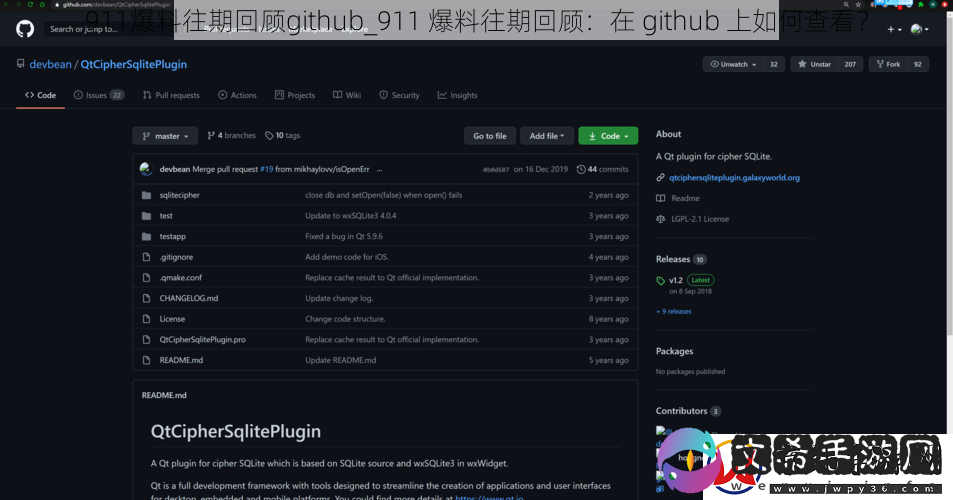This screenshot has height=500, width=953.
Task: Open pull request #19 link
Action: [267, 170]
